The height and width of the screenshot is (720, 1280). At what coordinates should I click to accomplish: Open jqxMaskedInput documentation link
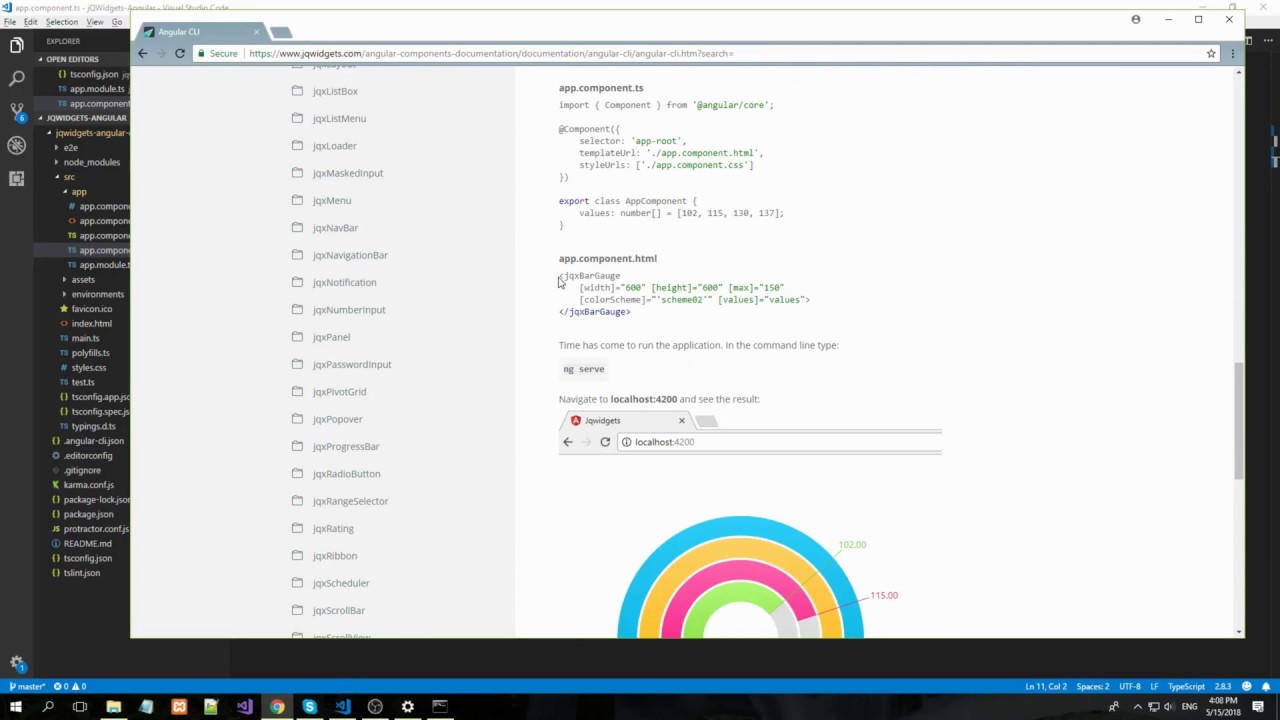coord(347,173)
